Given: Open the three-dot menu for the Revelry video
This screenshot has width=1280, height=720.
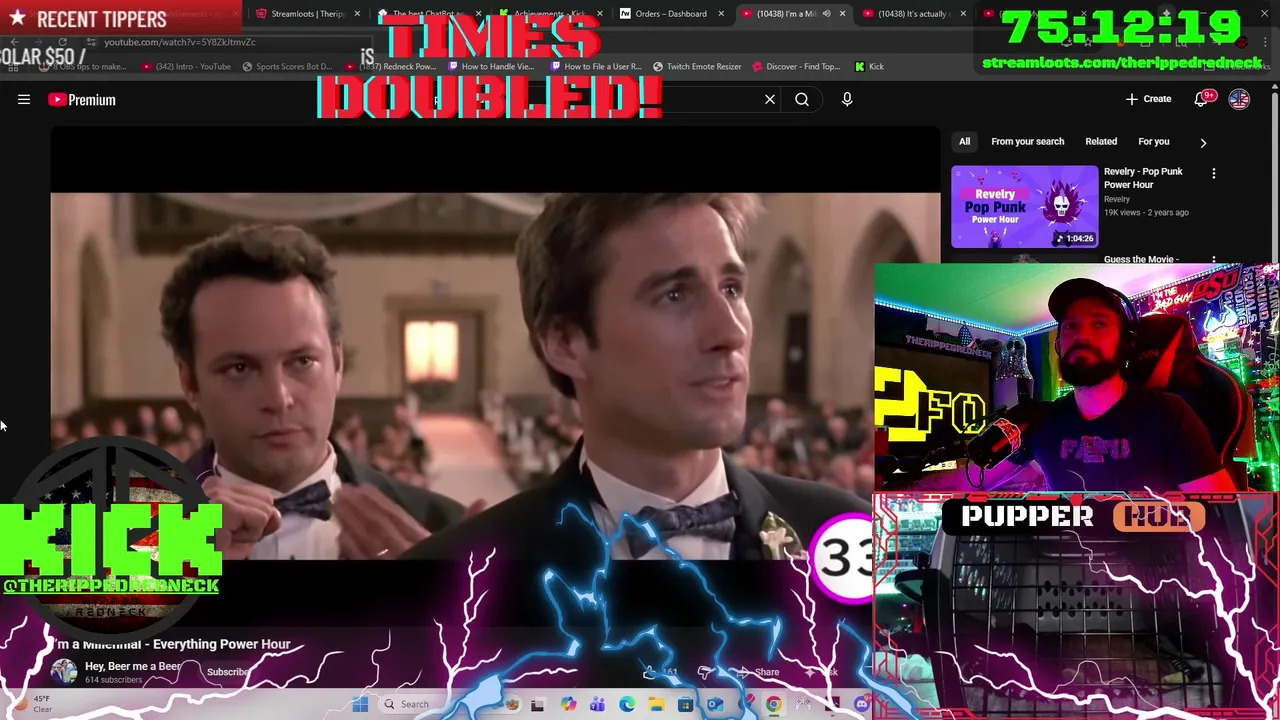Looking at the screenshot, I should [1214, 174].
